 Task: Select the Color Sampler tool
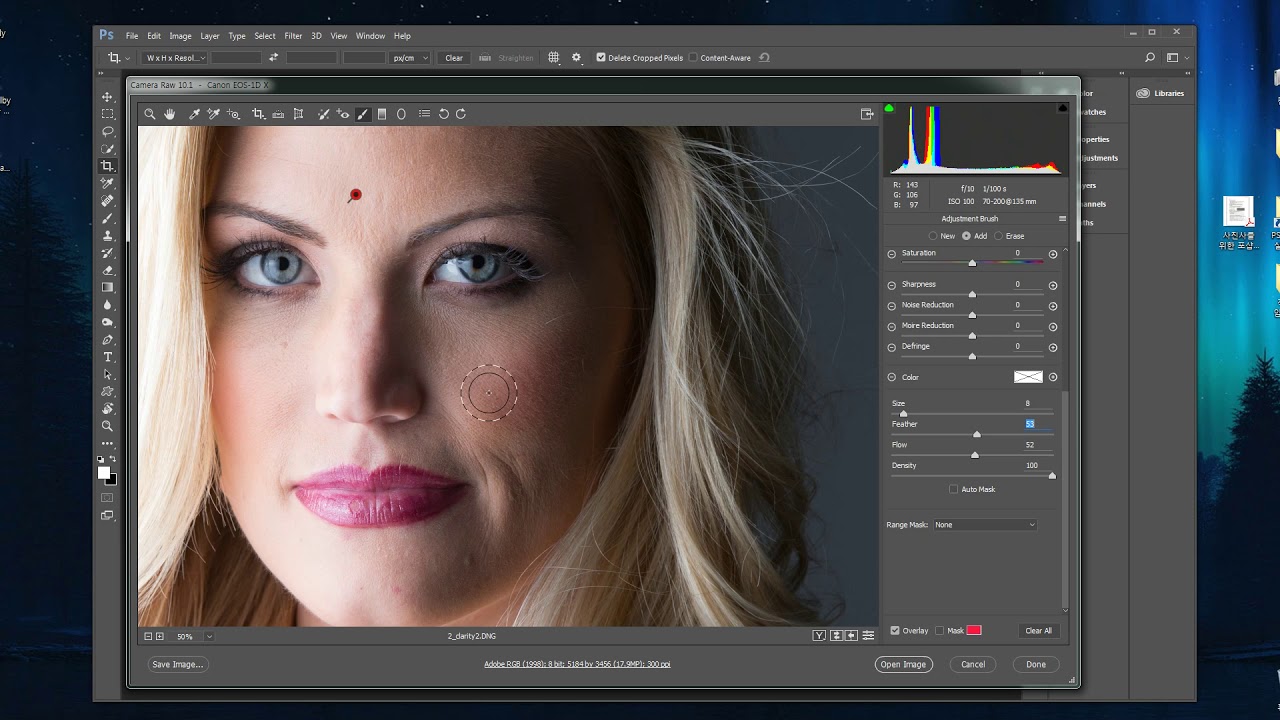tap(213, 114)
